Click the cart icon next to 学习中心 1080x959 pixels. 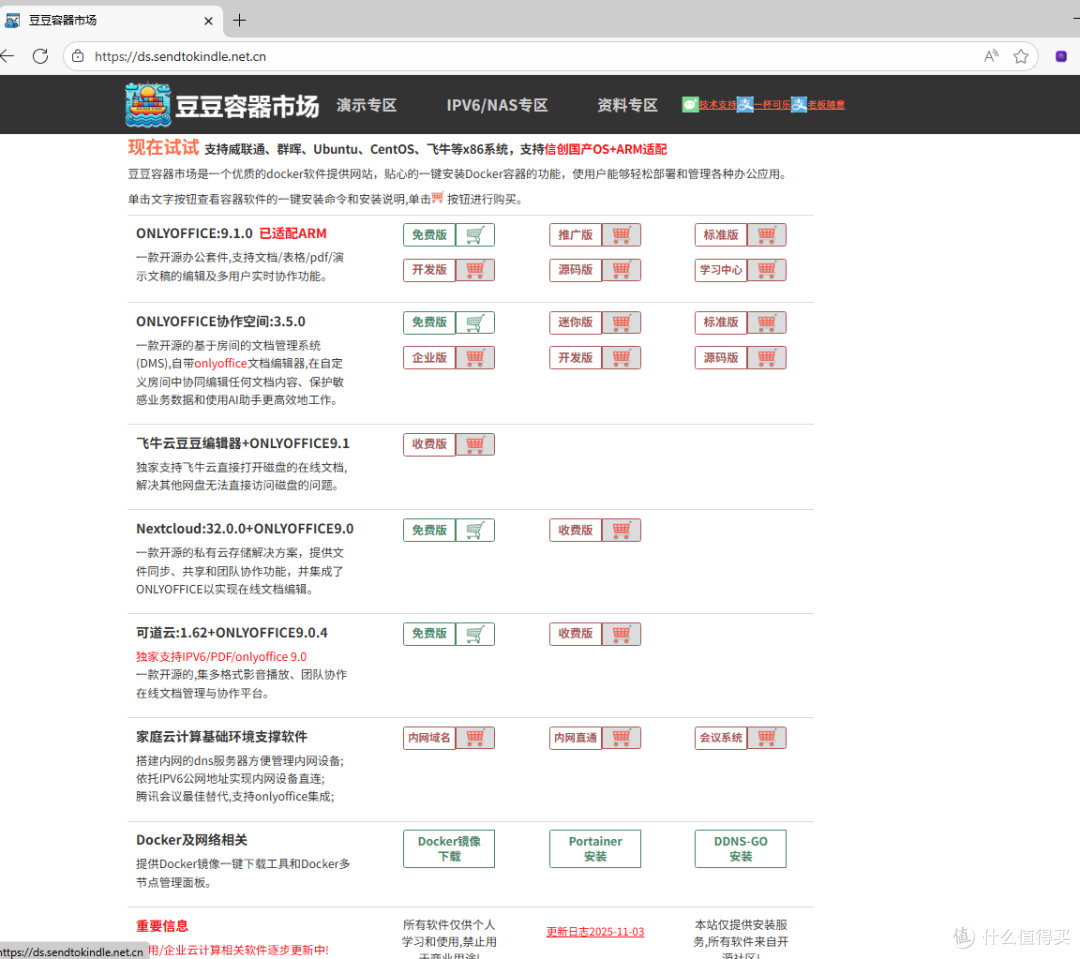767,270
